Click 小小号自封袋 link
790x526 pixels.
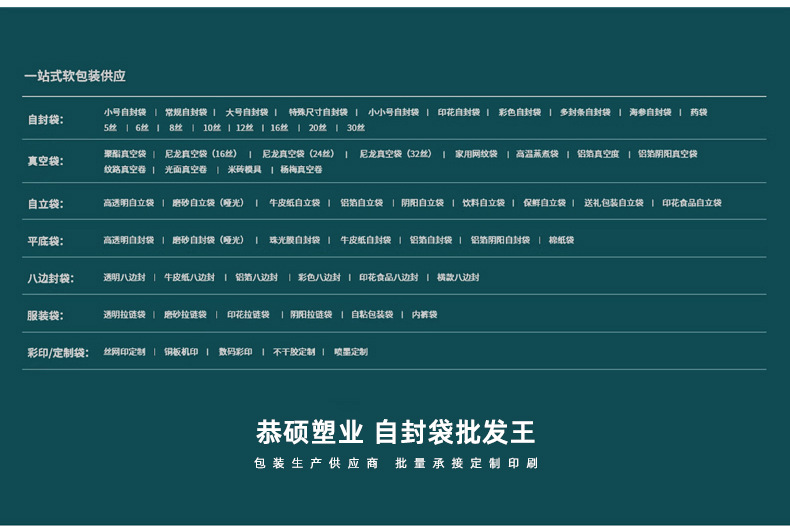(x=393, y=112)
